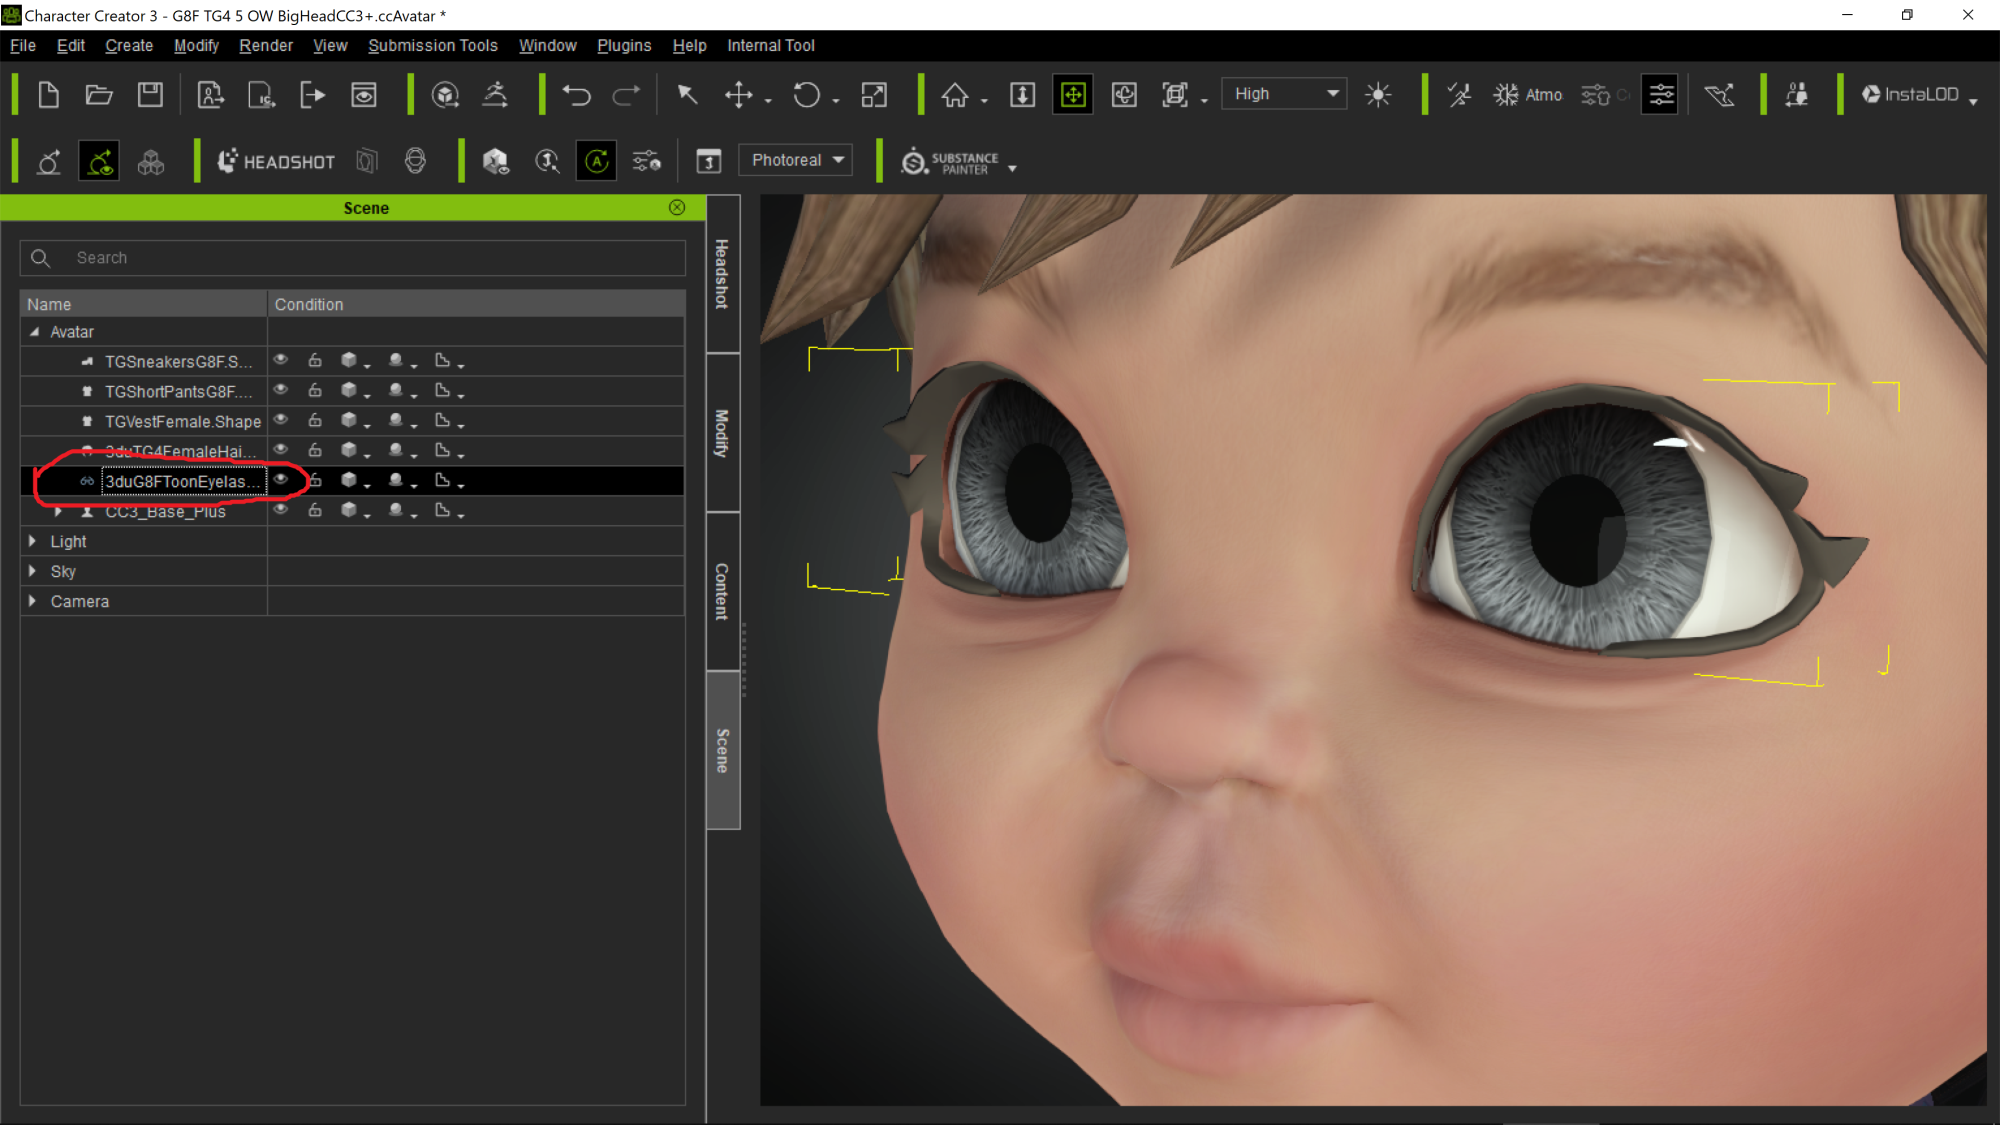
Task: Choose the Scale tool
Action: 874,95
